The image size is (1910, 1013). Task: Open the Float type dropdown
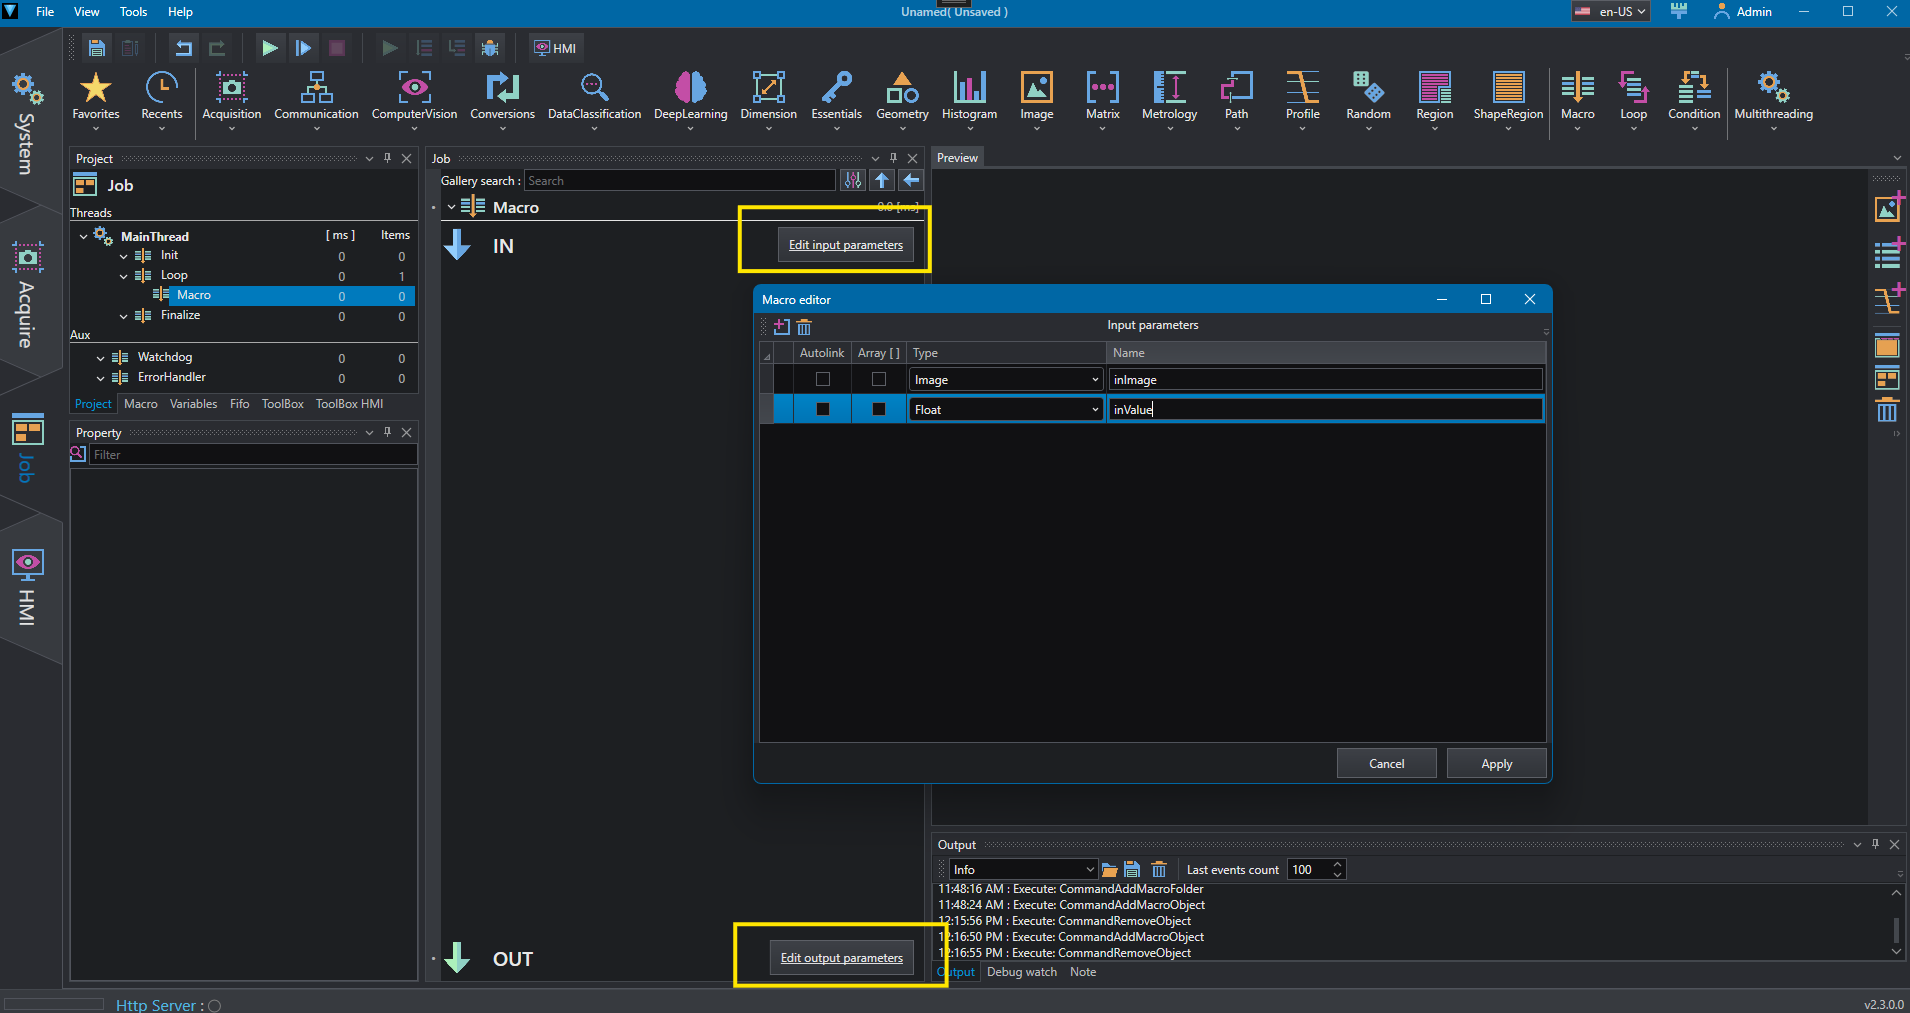pyautogui.click(x=1005, y=409)
